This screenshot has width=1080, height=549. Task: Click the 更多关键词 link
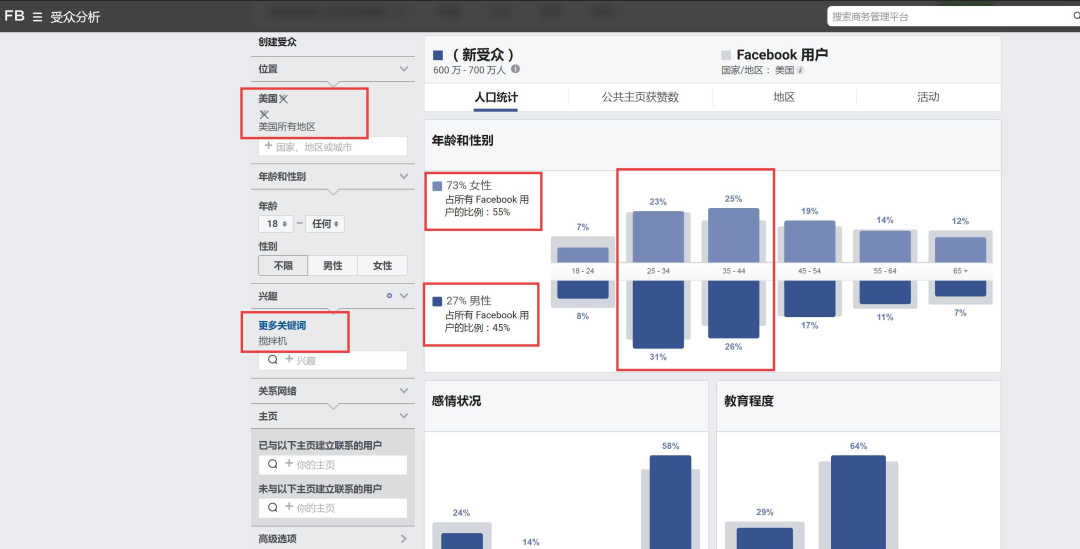coord(282,325)
